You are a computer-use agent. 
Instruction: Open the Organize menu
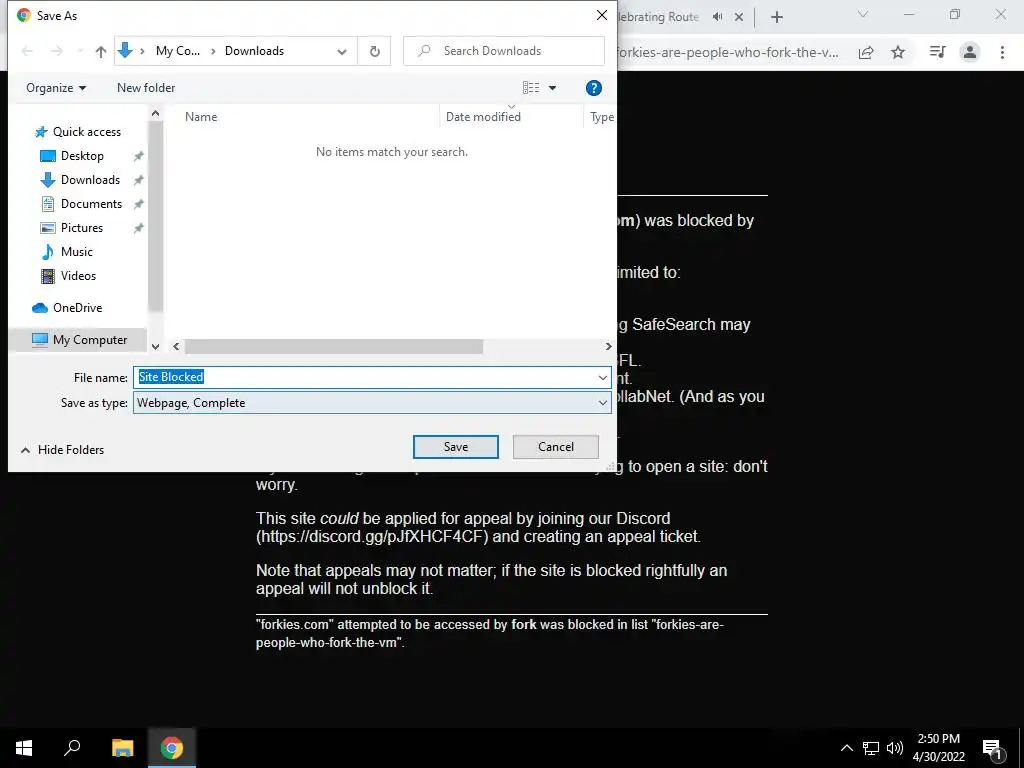click(56, 88)
